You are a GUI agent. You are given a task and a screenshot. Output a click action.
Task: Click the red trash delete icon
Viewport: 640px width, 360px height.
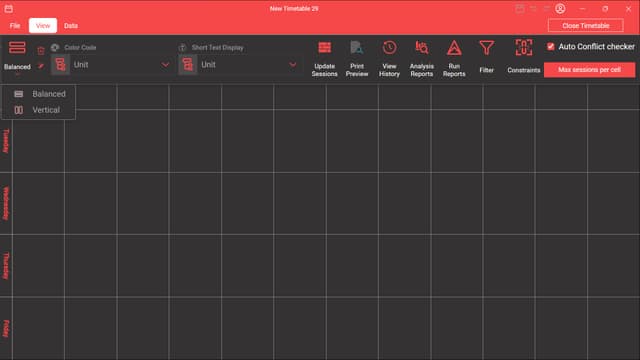tap(40, 51)
